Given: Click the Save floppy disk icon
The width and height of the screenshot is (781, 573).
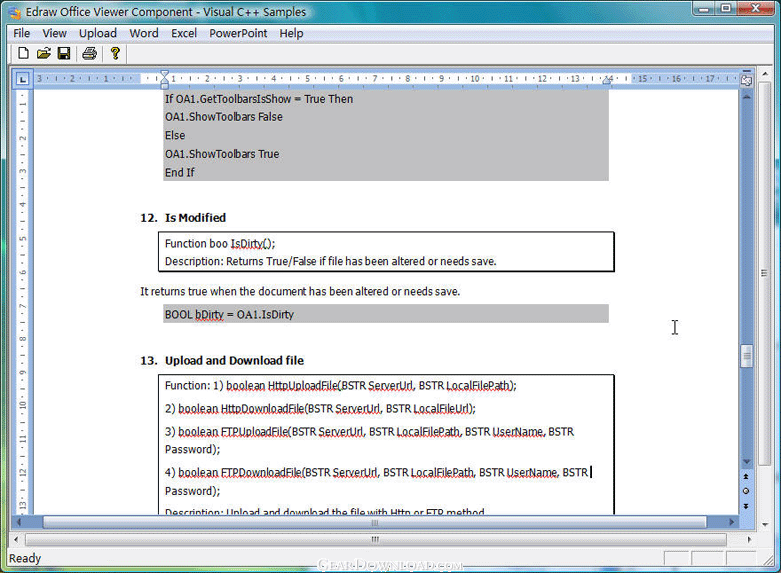Looking at the screenshot, I should 64,53.
